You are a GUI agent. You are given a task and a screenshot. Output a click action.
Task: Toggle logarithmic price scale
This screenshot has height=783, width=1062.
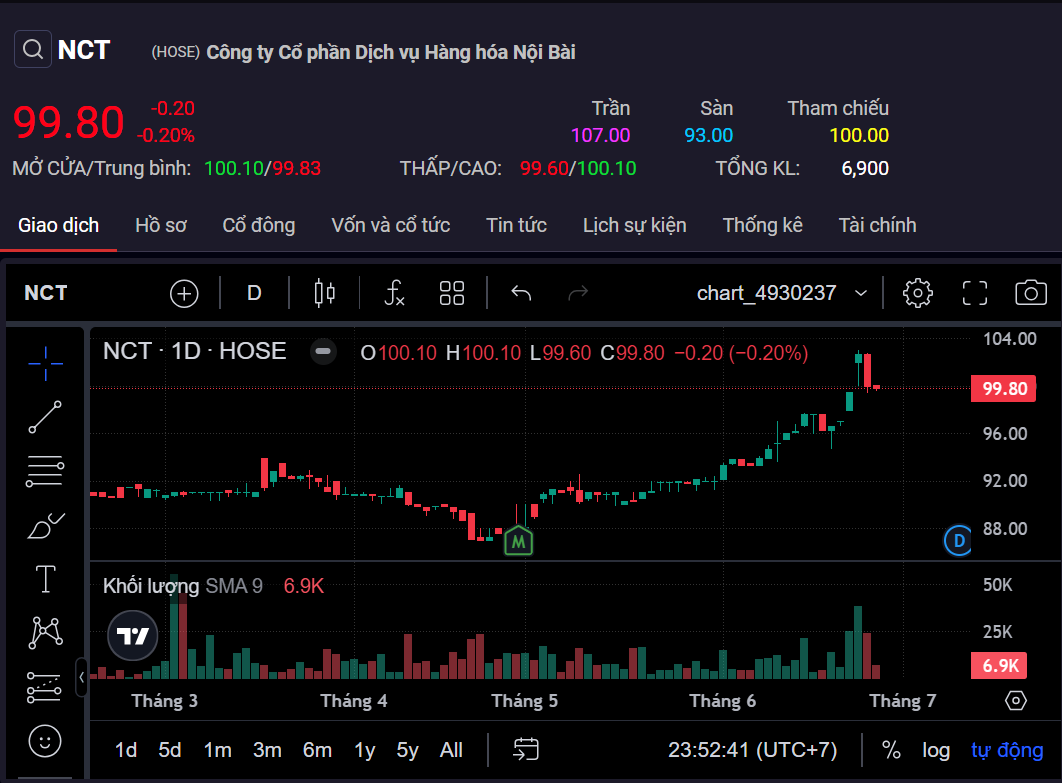936,749
